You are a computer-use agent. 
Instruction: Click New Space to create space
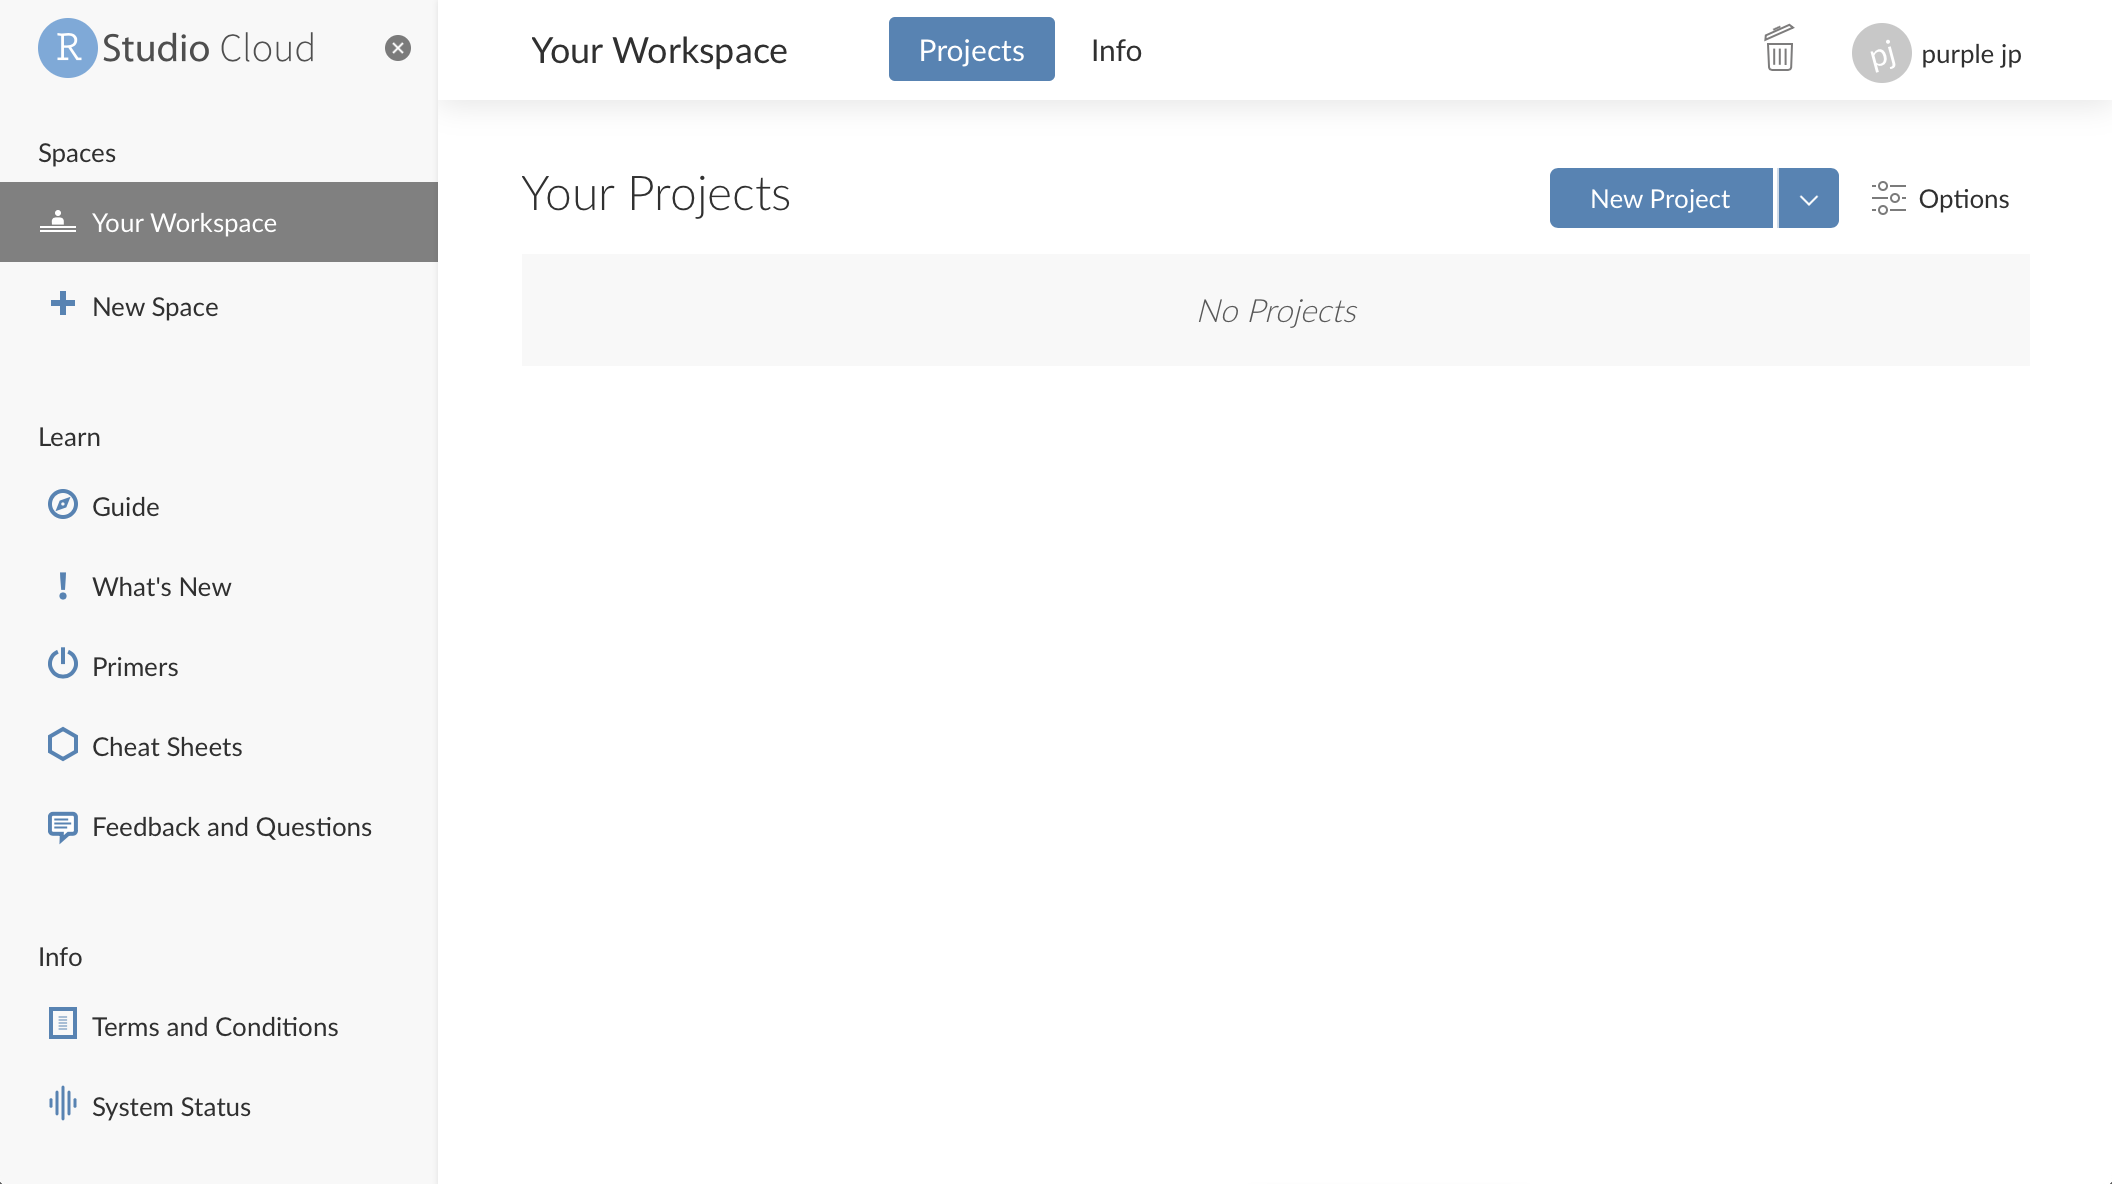coord(155,305)
